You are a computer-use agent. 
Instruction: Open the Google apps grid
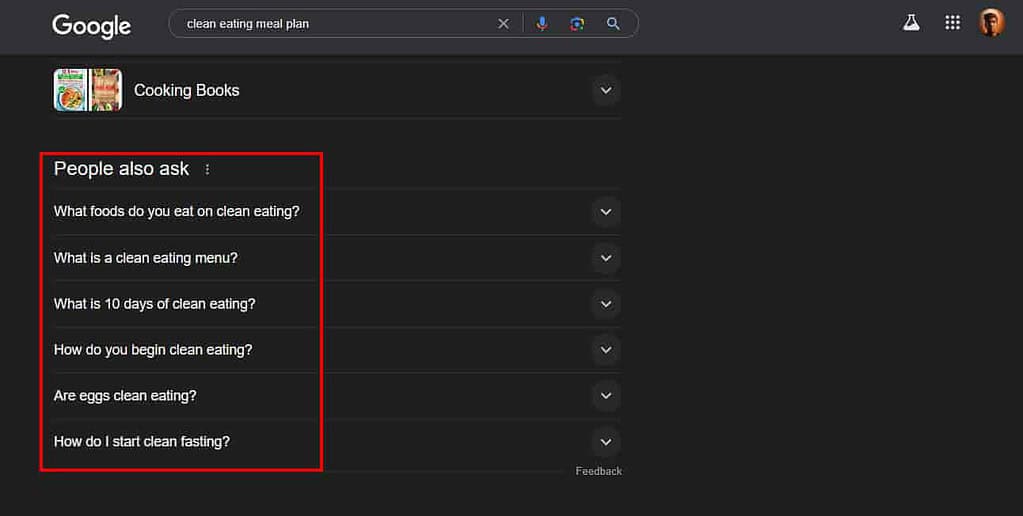click(952, 23)
